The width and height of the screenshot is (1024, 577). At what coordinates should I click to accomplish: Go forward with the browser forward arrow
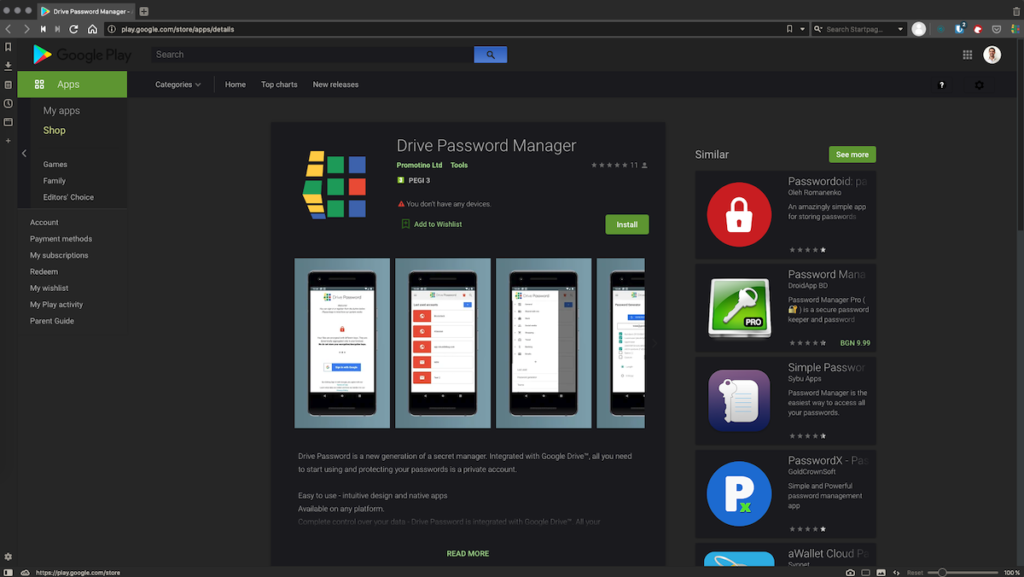point(26,29)
